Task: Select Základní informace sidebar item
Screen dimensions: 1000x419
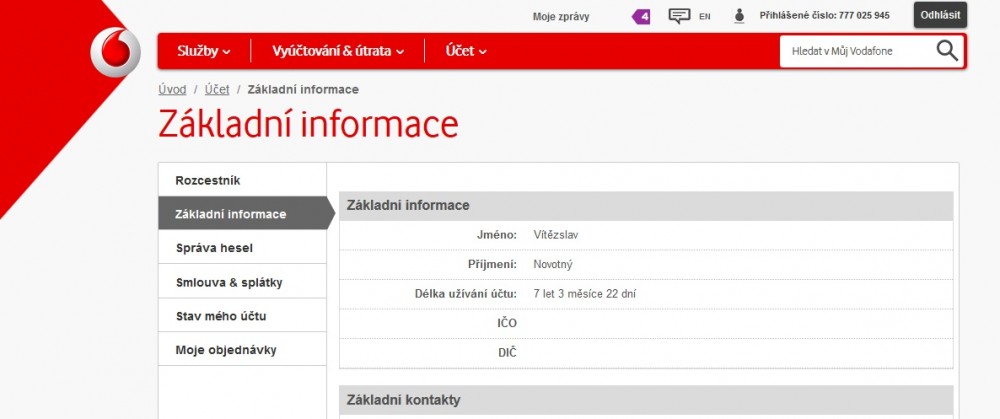Action: pos(231,214)
